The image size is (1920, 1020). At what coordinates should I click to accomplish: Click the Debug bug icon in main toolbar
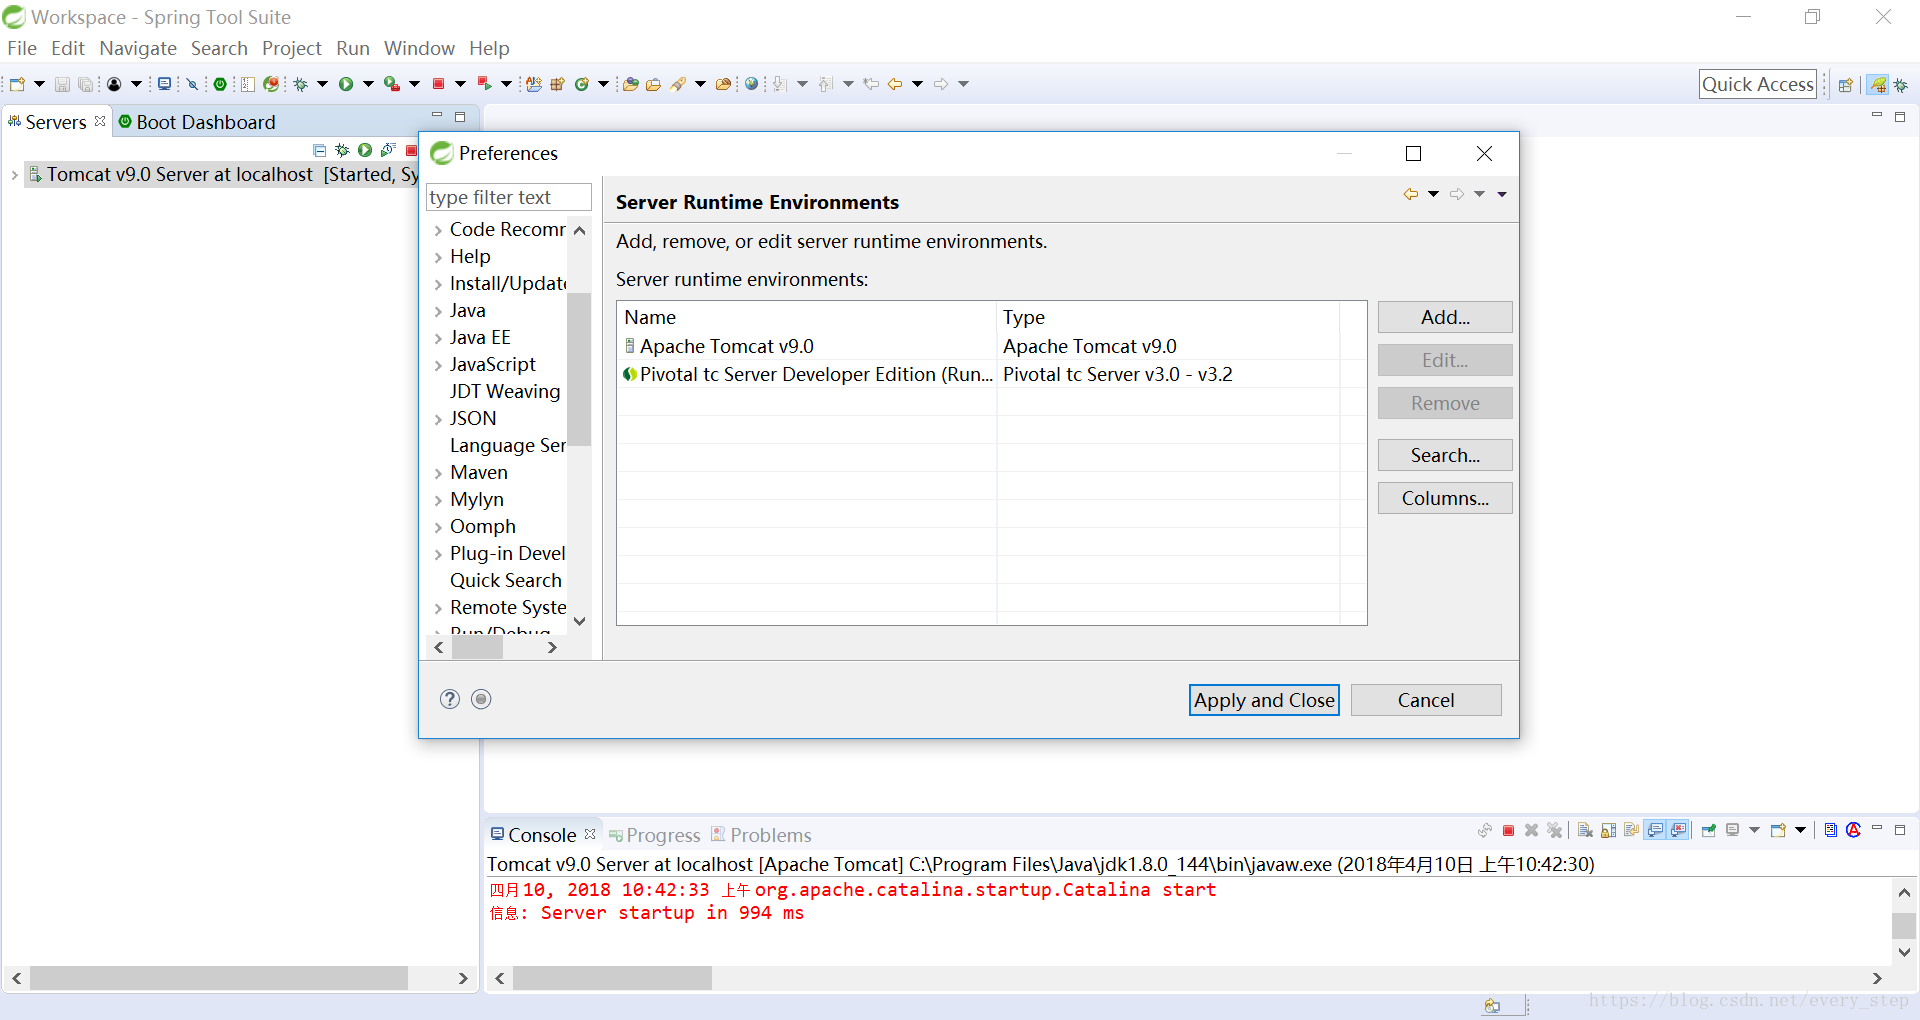300,84
